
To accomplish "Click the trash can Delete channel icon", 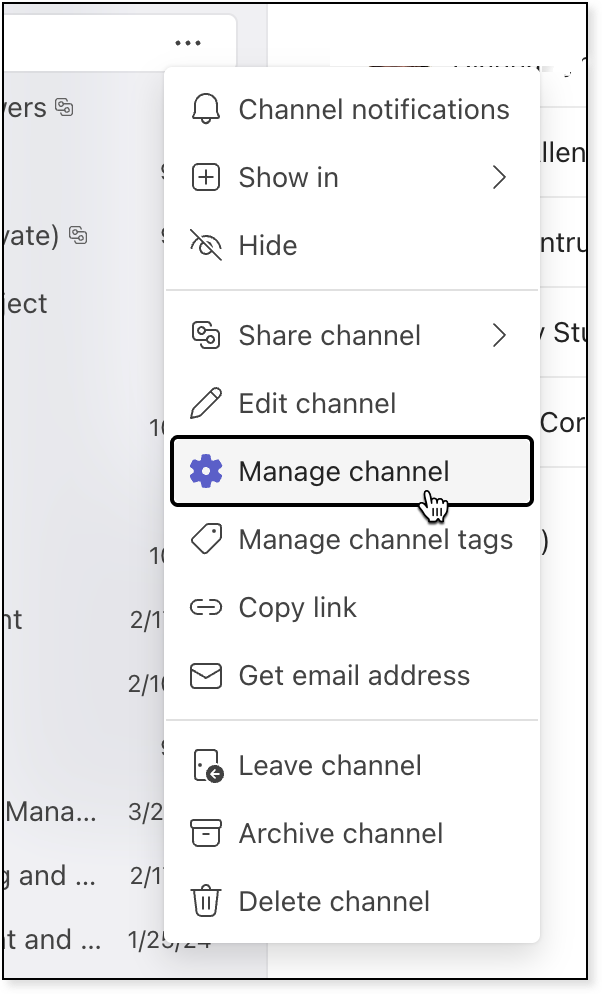I will tap(205, 902).
